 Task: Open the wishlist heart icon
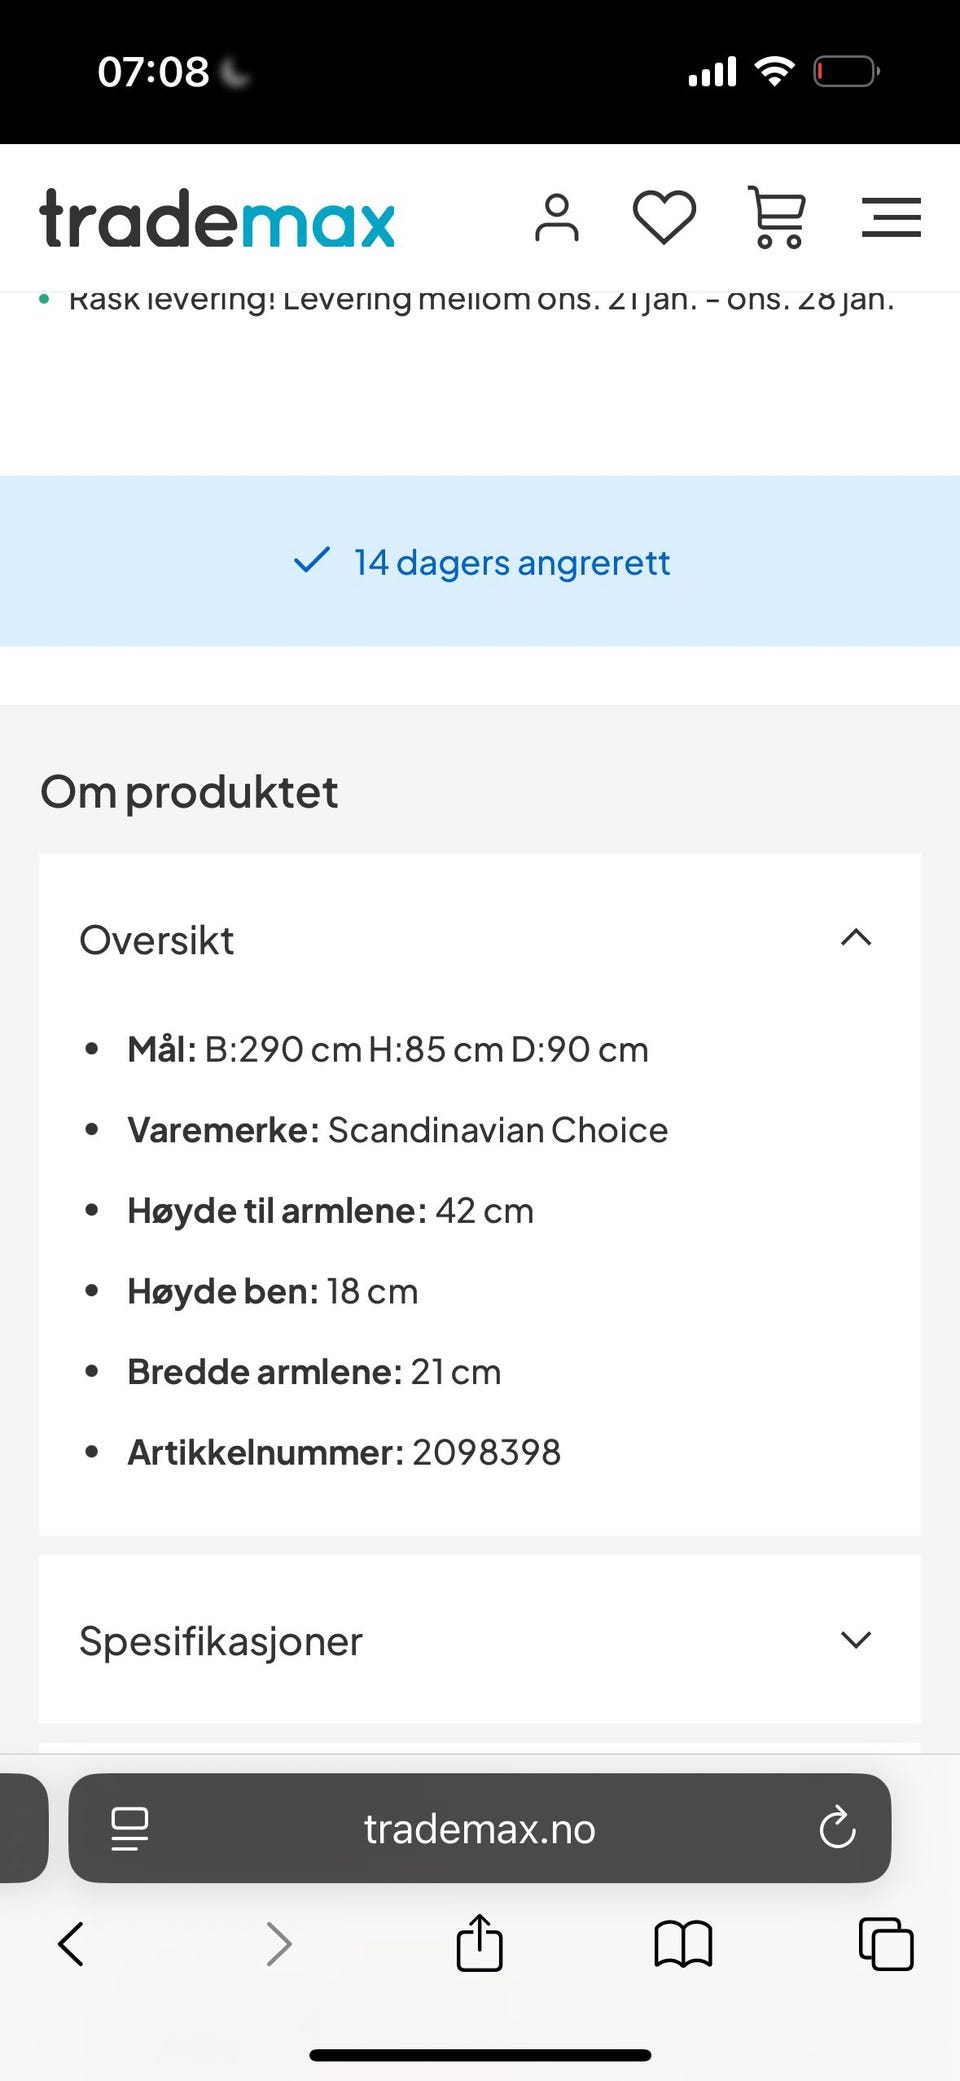point(664,217)
